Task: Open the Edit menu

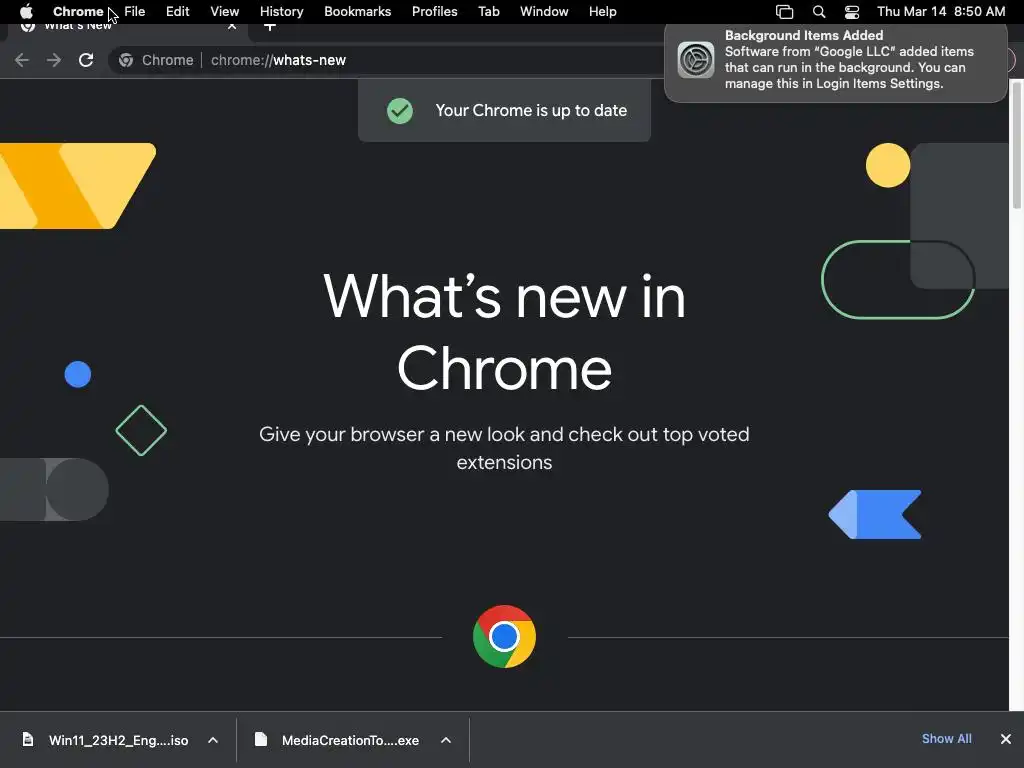Action: [177, 11]
